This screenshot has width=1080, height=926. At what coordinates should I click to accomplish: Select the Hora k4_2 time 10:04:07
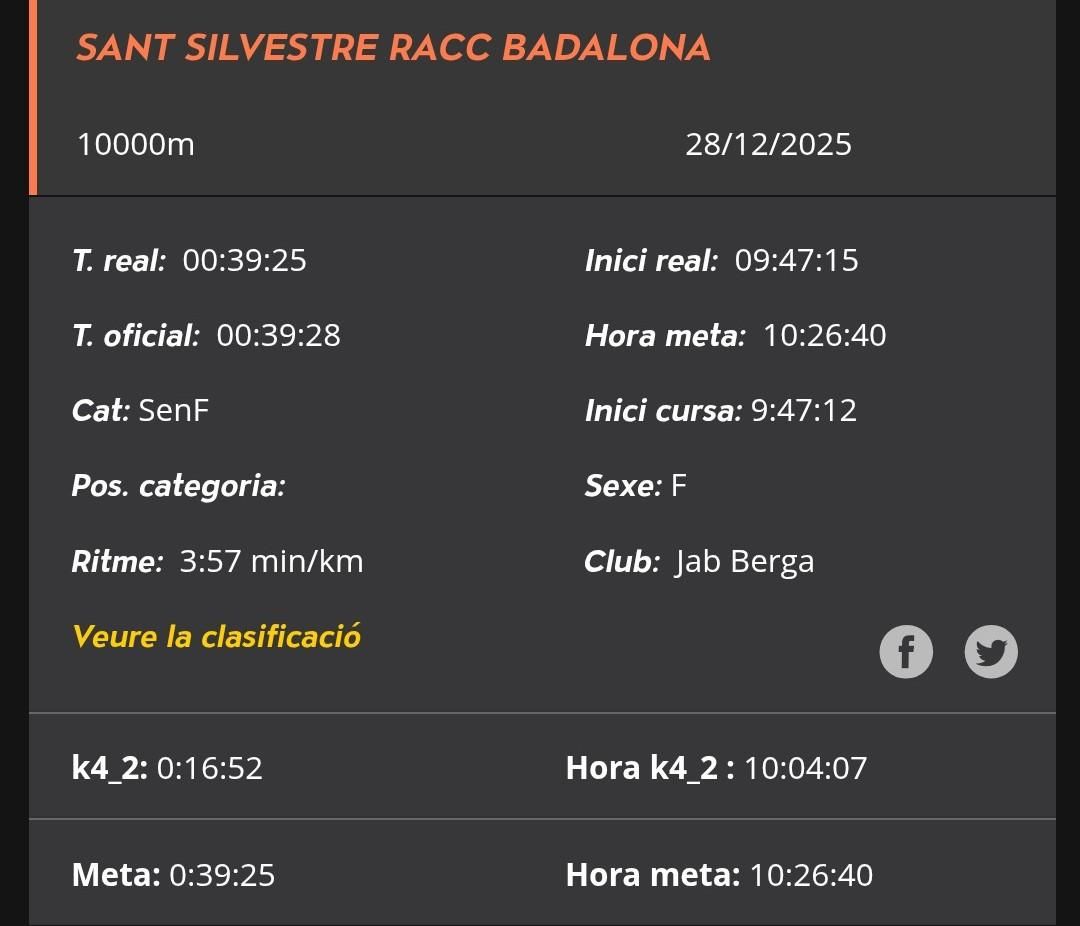pyautogui.click(x=806, y=768)
